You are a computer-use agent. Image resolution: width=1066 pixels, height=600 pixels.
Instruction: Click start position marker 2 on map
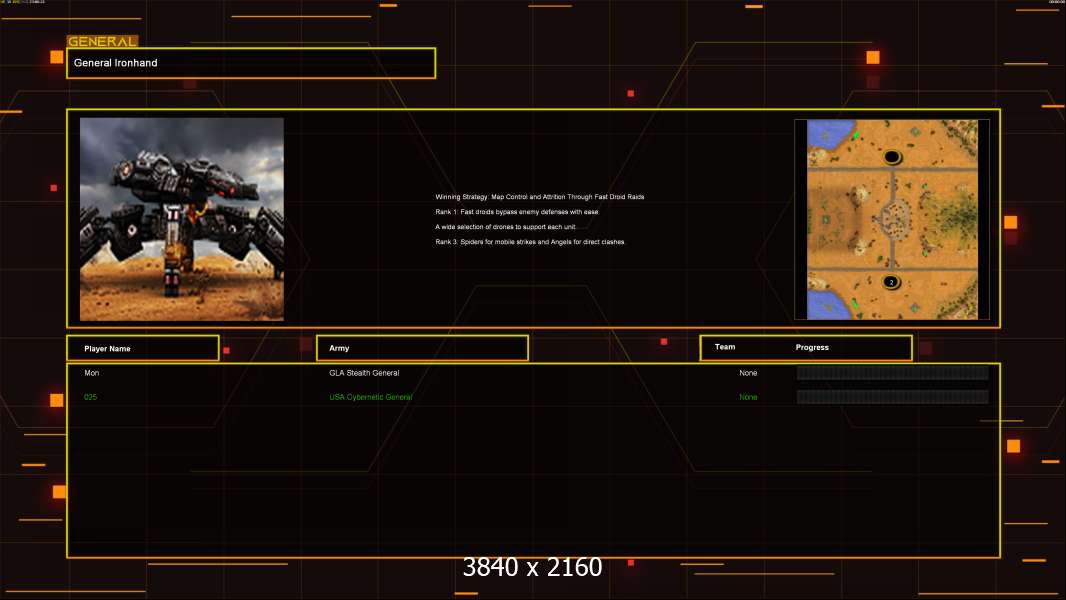click(891, 282)
